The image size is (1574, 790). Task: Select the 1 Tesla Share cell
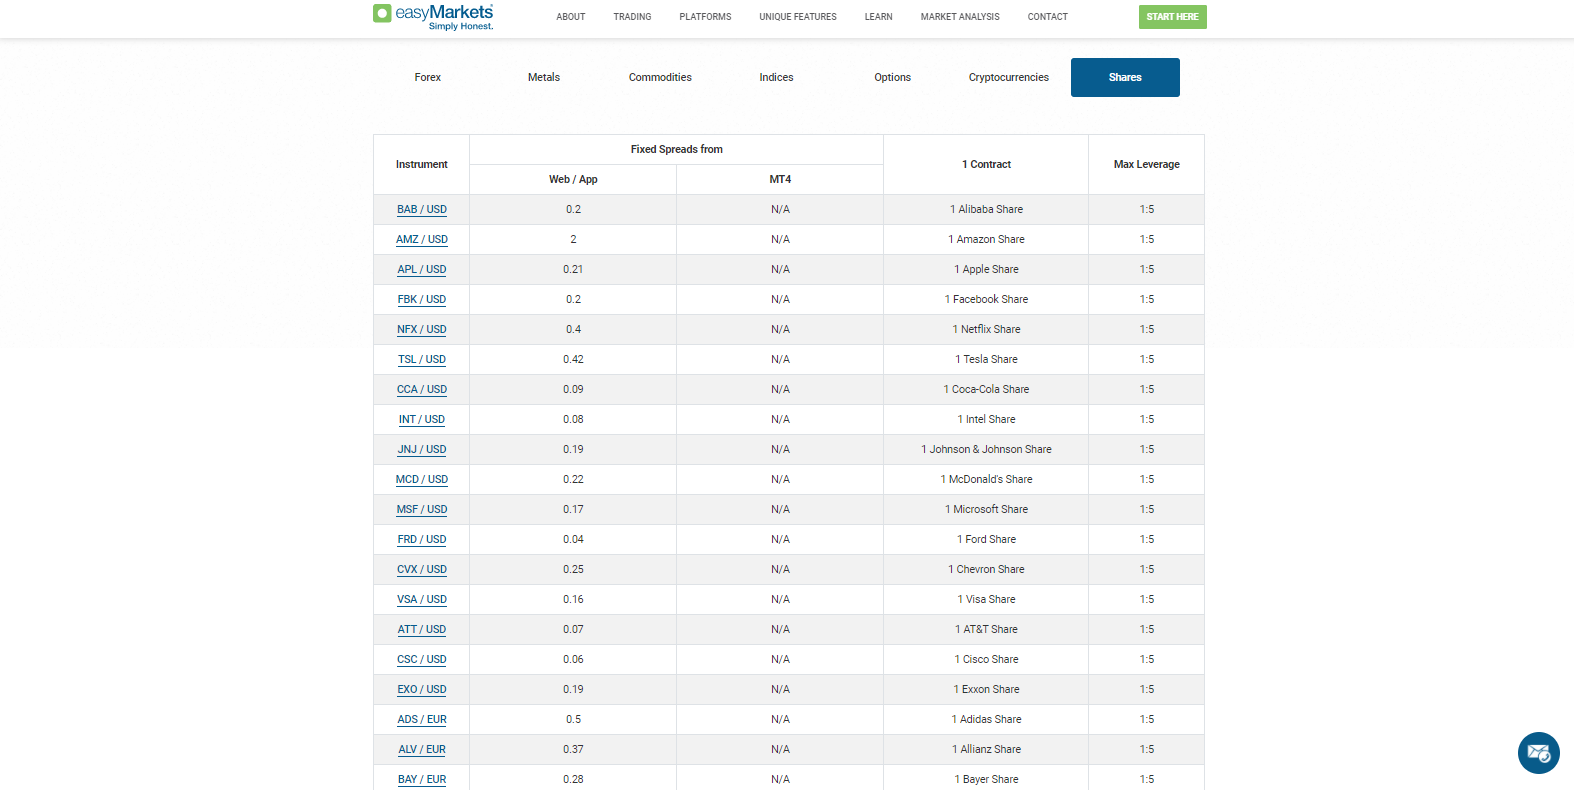987,359
